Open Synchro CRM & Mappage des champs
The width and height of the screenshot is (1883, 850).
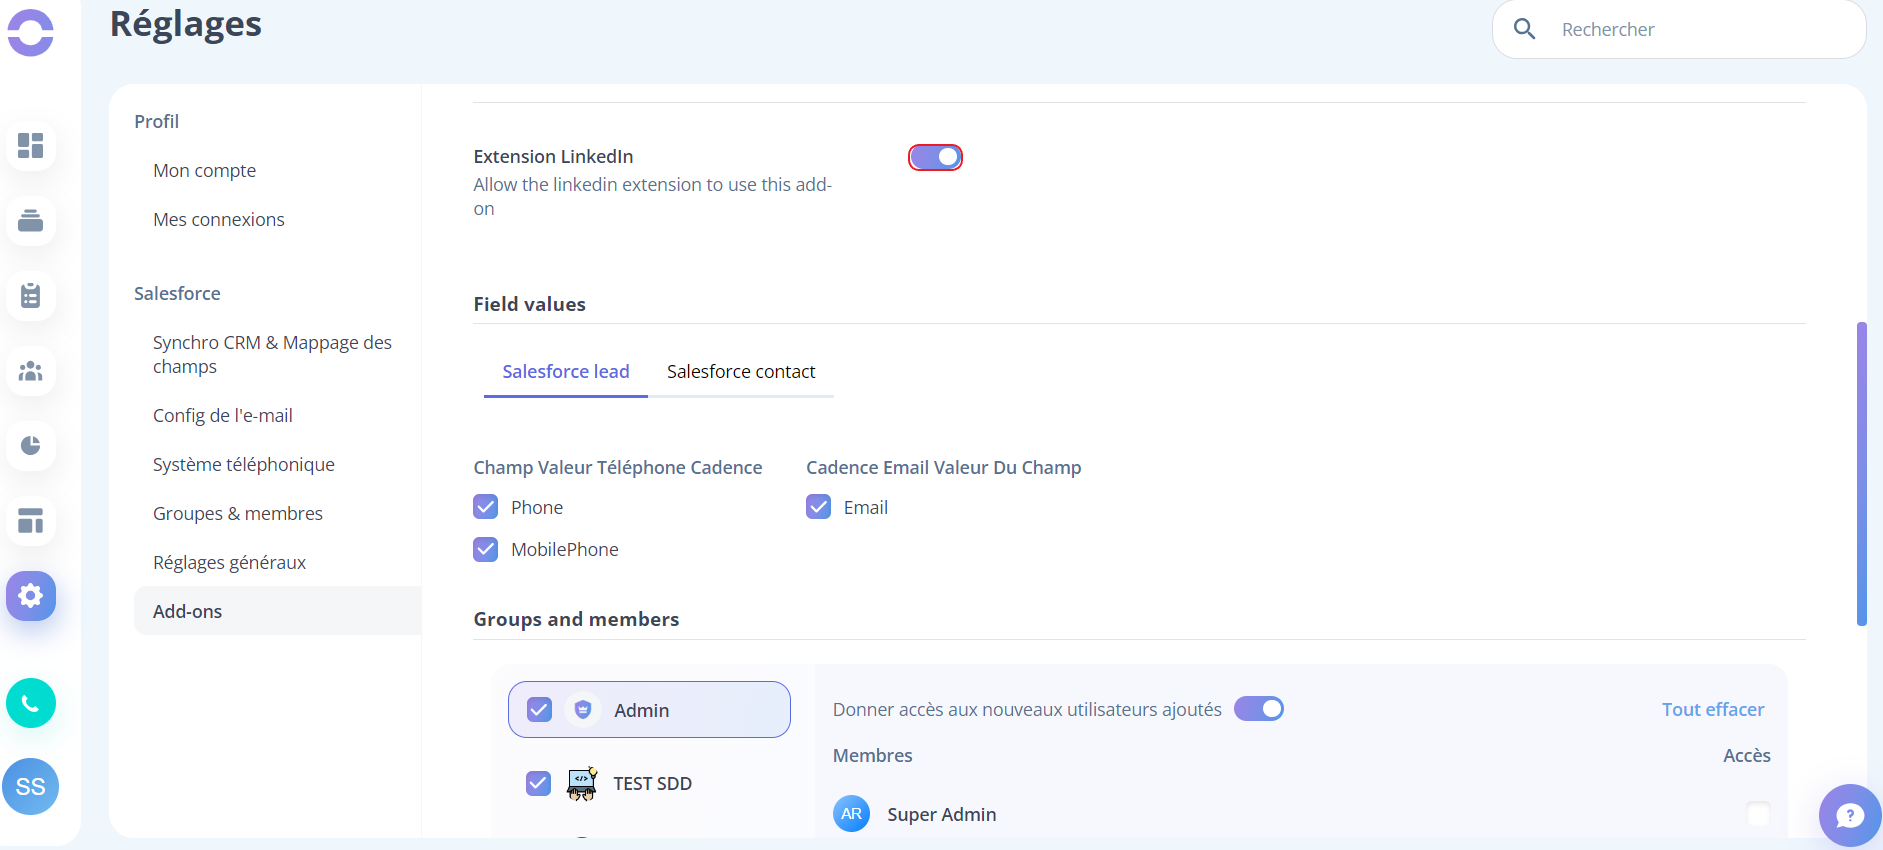coord(272,355)
